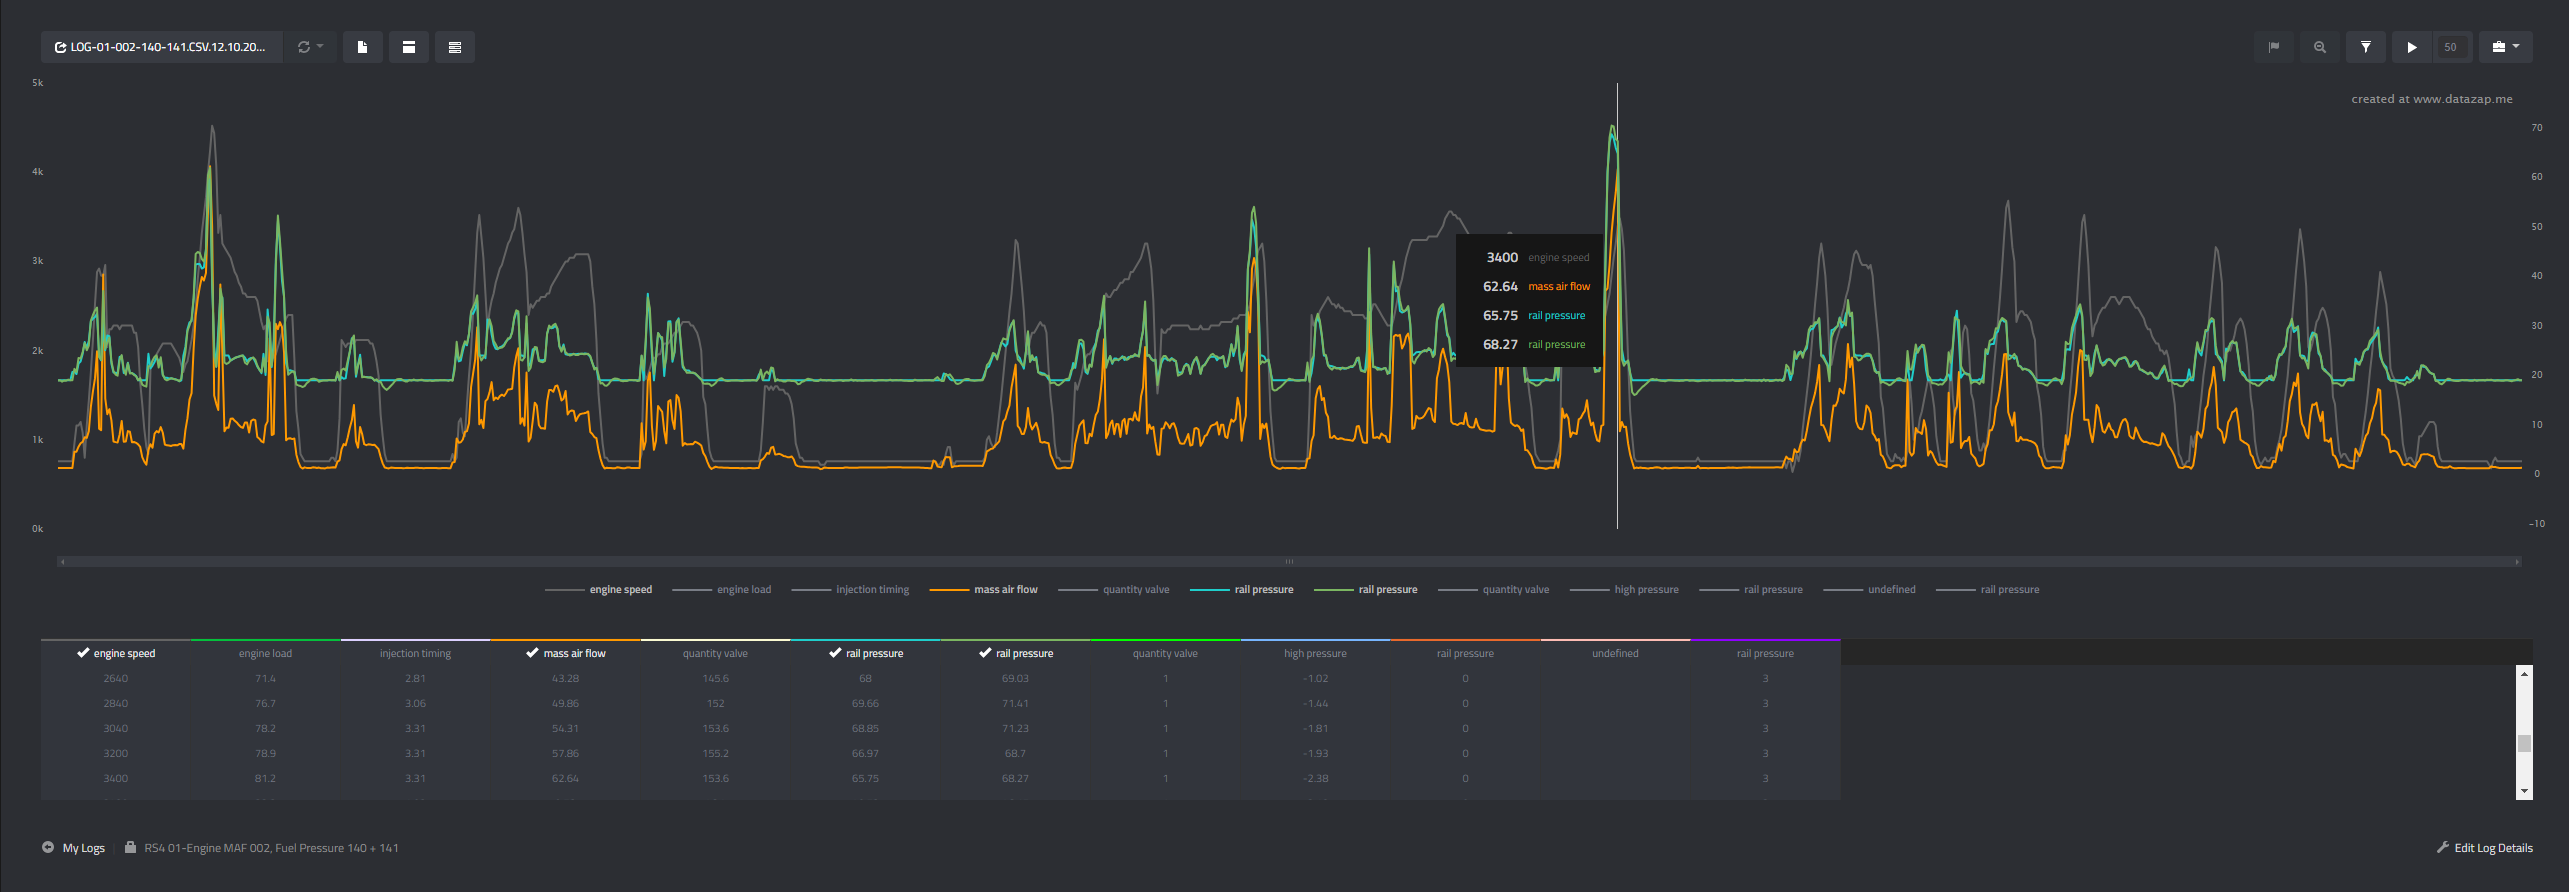Click the playback speed field showing 50
This screenshot has height=892, width=2569.
pos(2450,47)
